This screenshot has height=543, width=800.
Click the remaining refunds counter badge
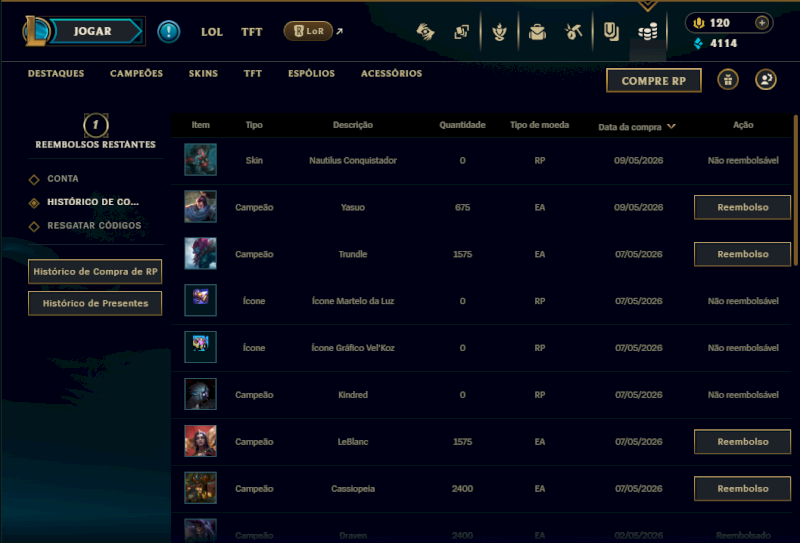pos(95,125)
